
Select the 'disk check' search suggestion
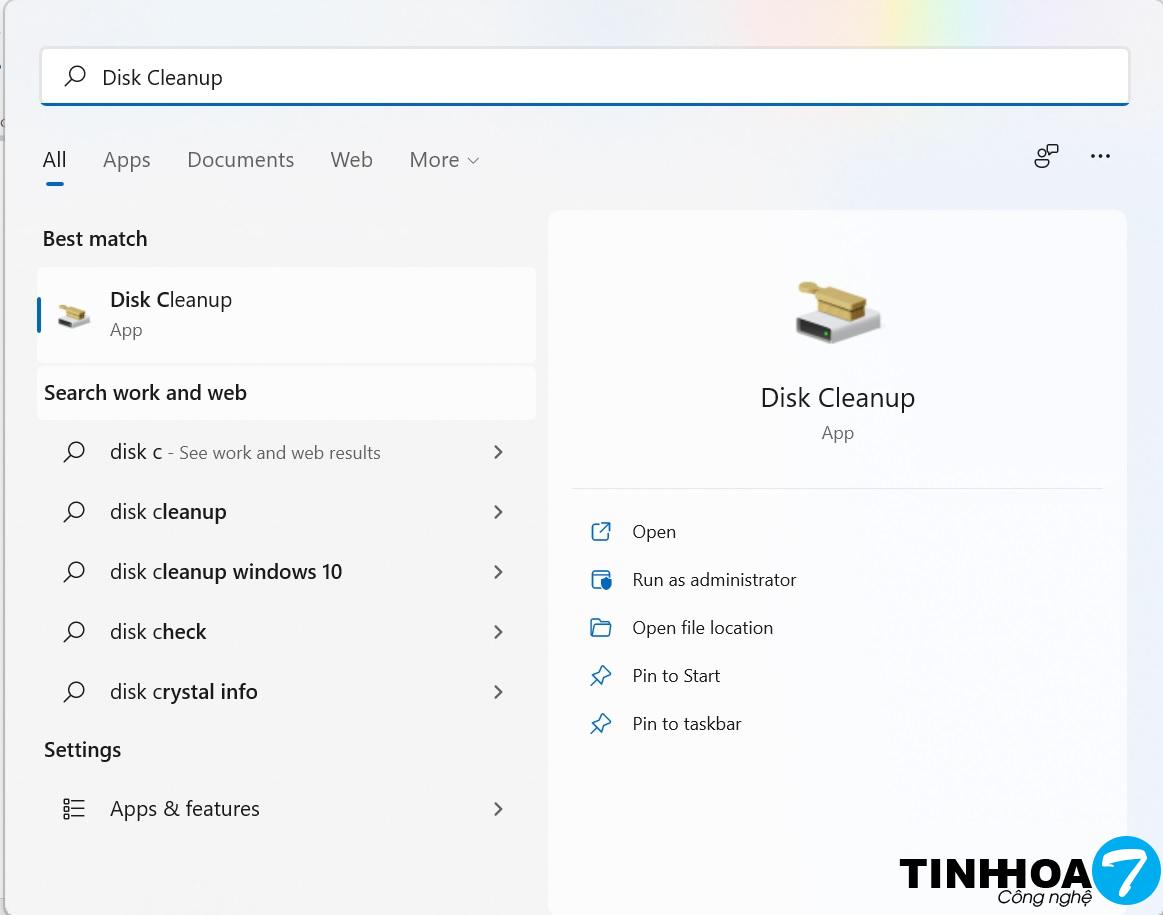tap(158, 632)
